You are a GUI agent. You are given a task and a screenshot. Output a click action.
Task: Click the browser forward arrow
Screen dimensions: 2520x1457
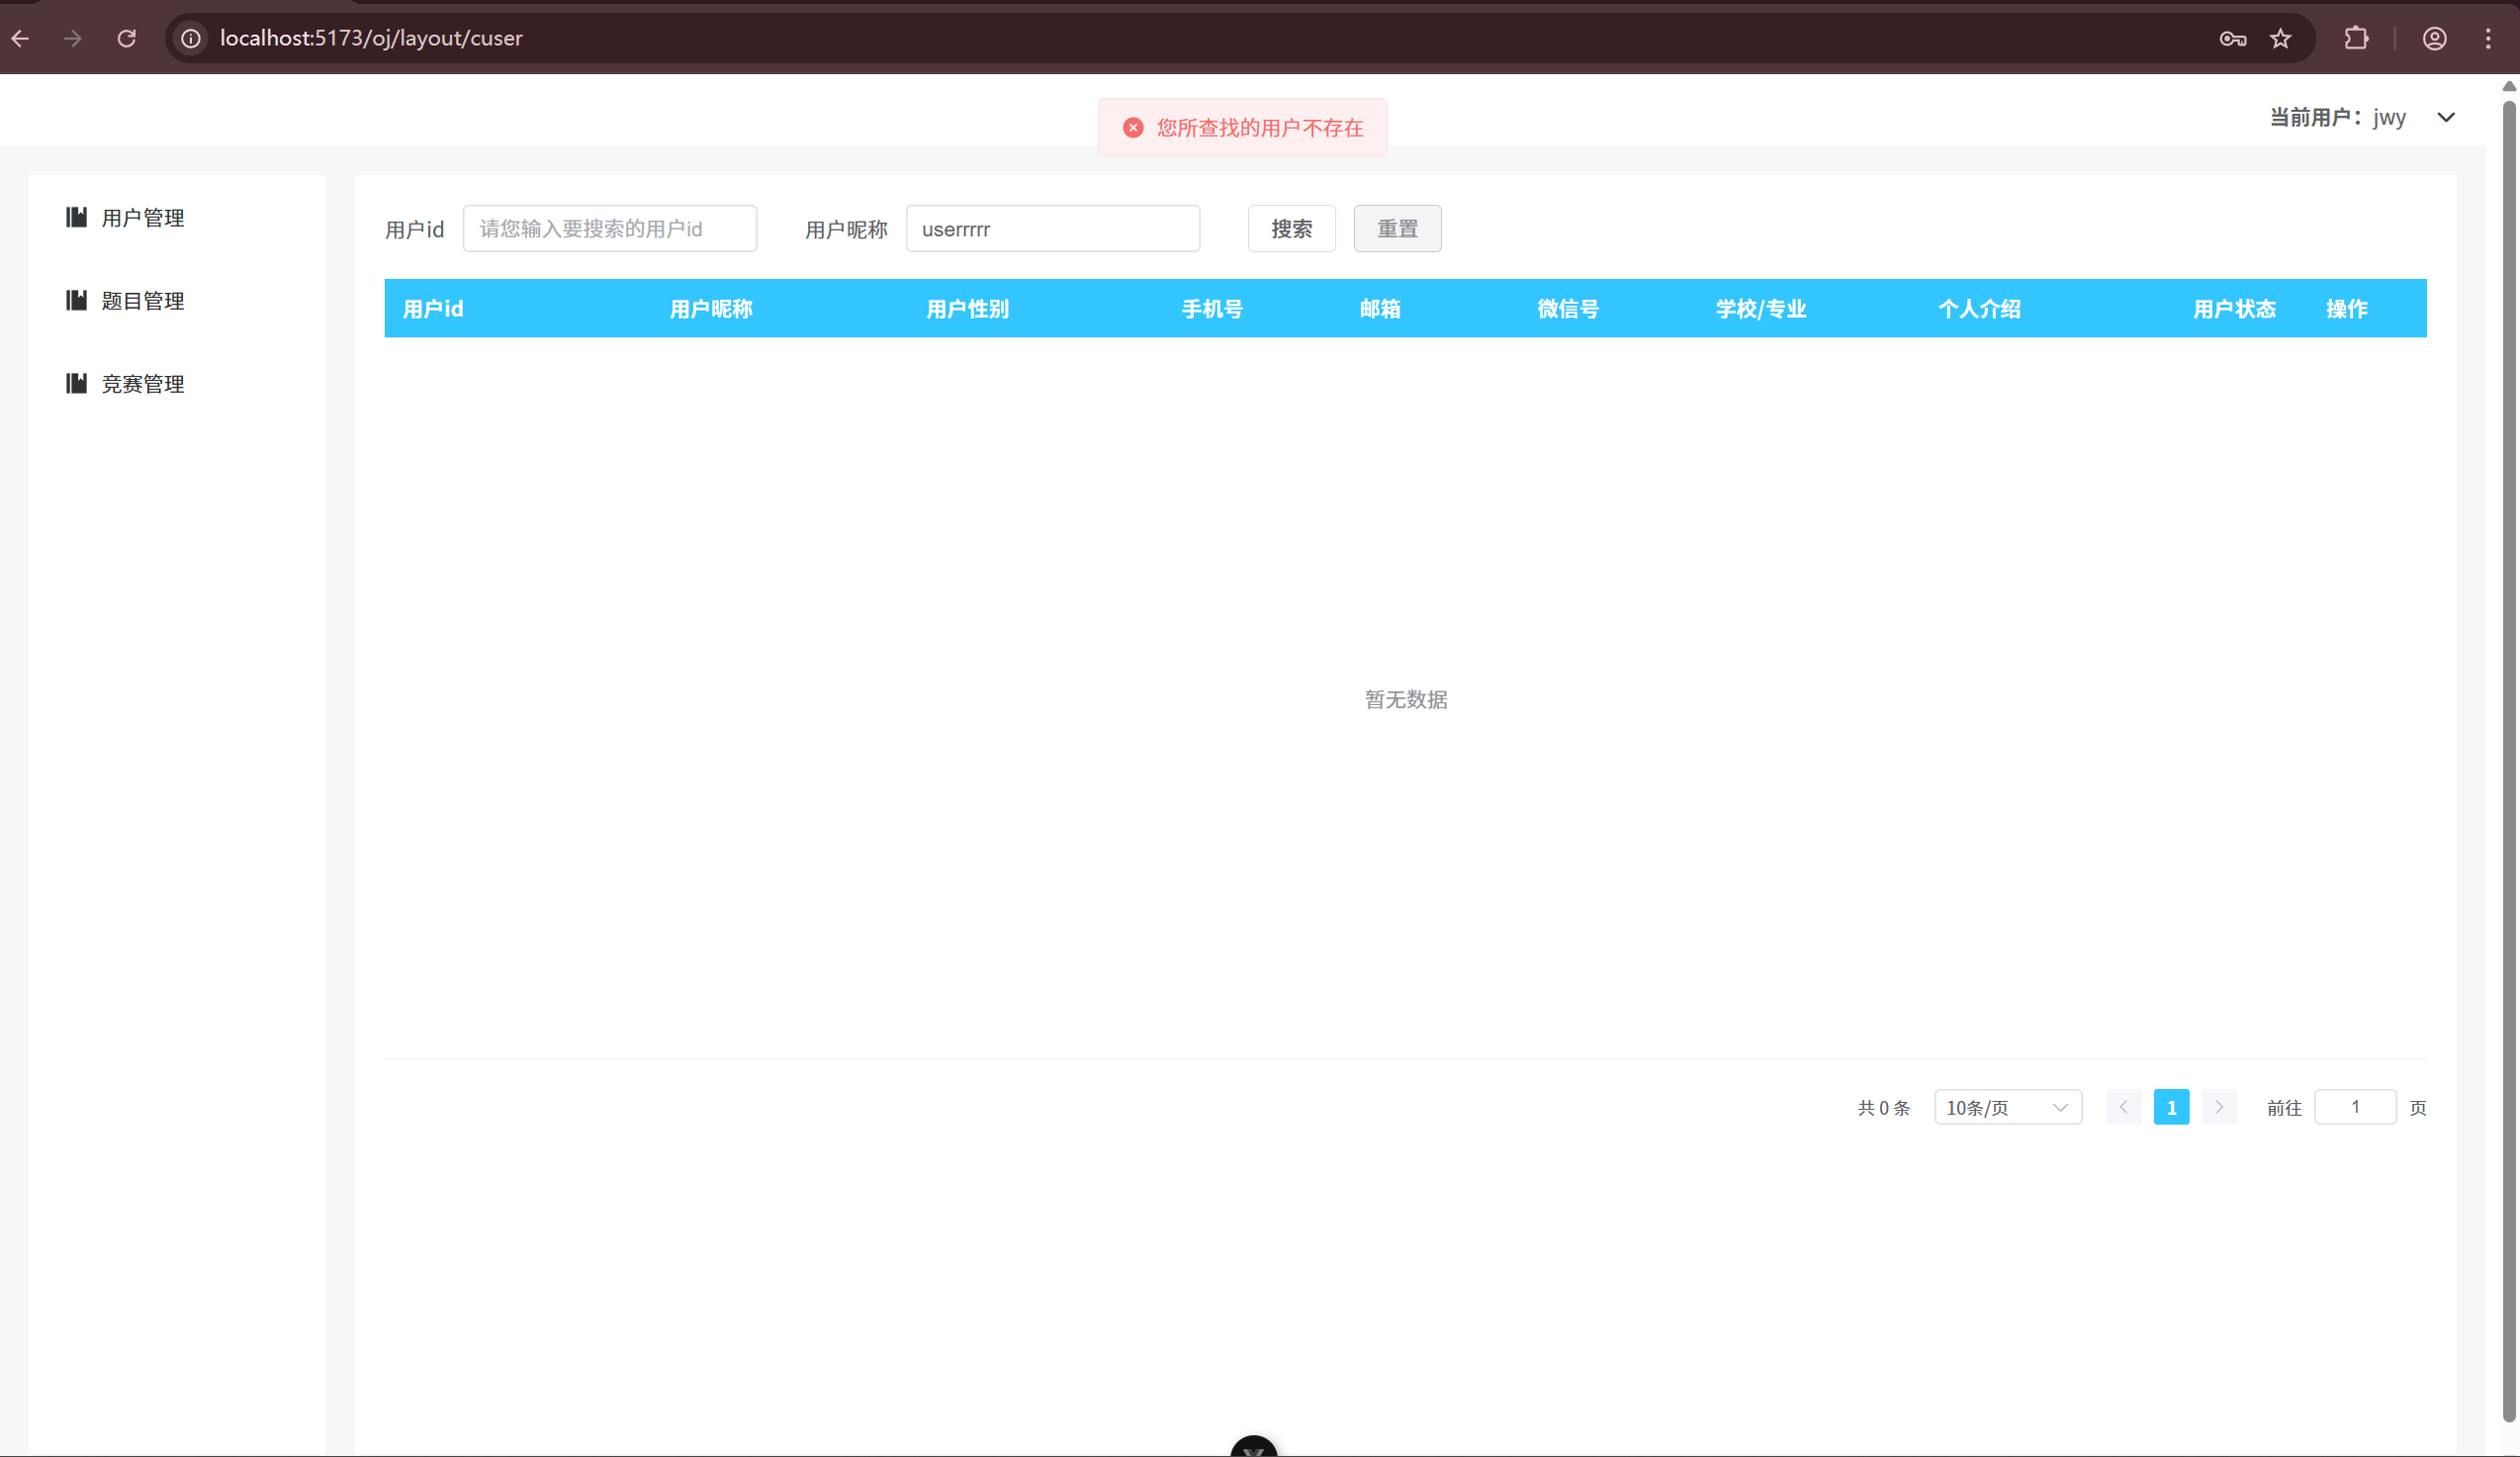point(72,38)
